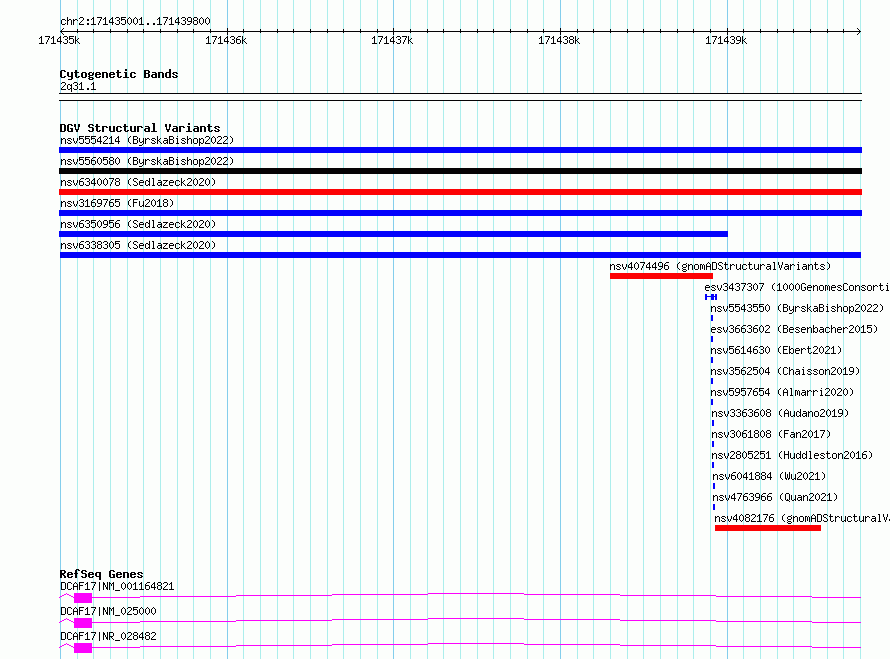Image resolution: width=890 pixels, height=659 pixels.
Task: Click the magenta exon box of NM_025000
Action: tap(83, 623)
